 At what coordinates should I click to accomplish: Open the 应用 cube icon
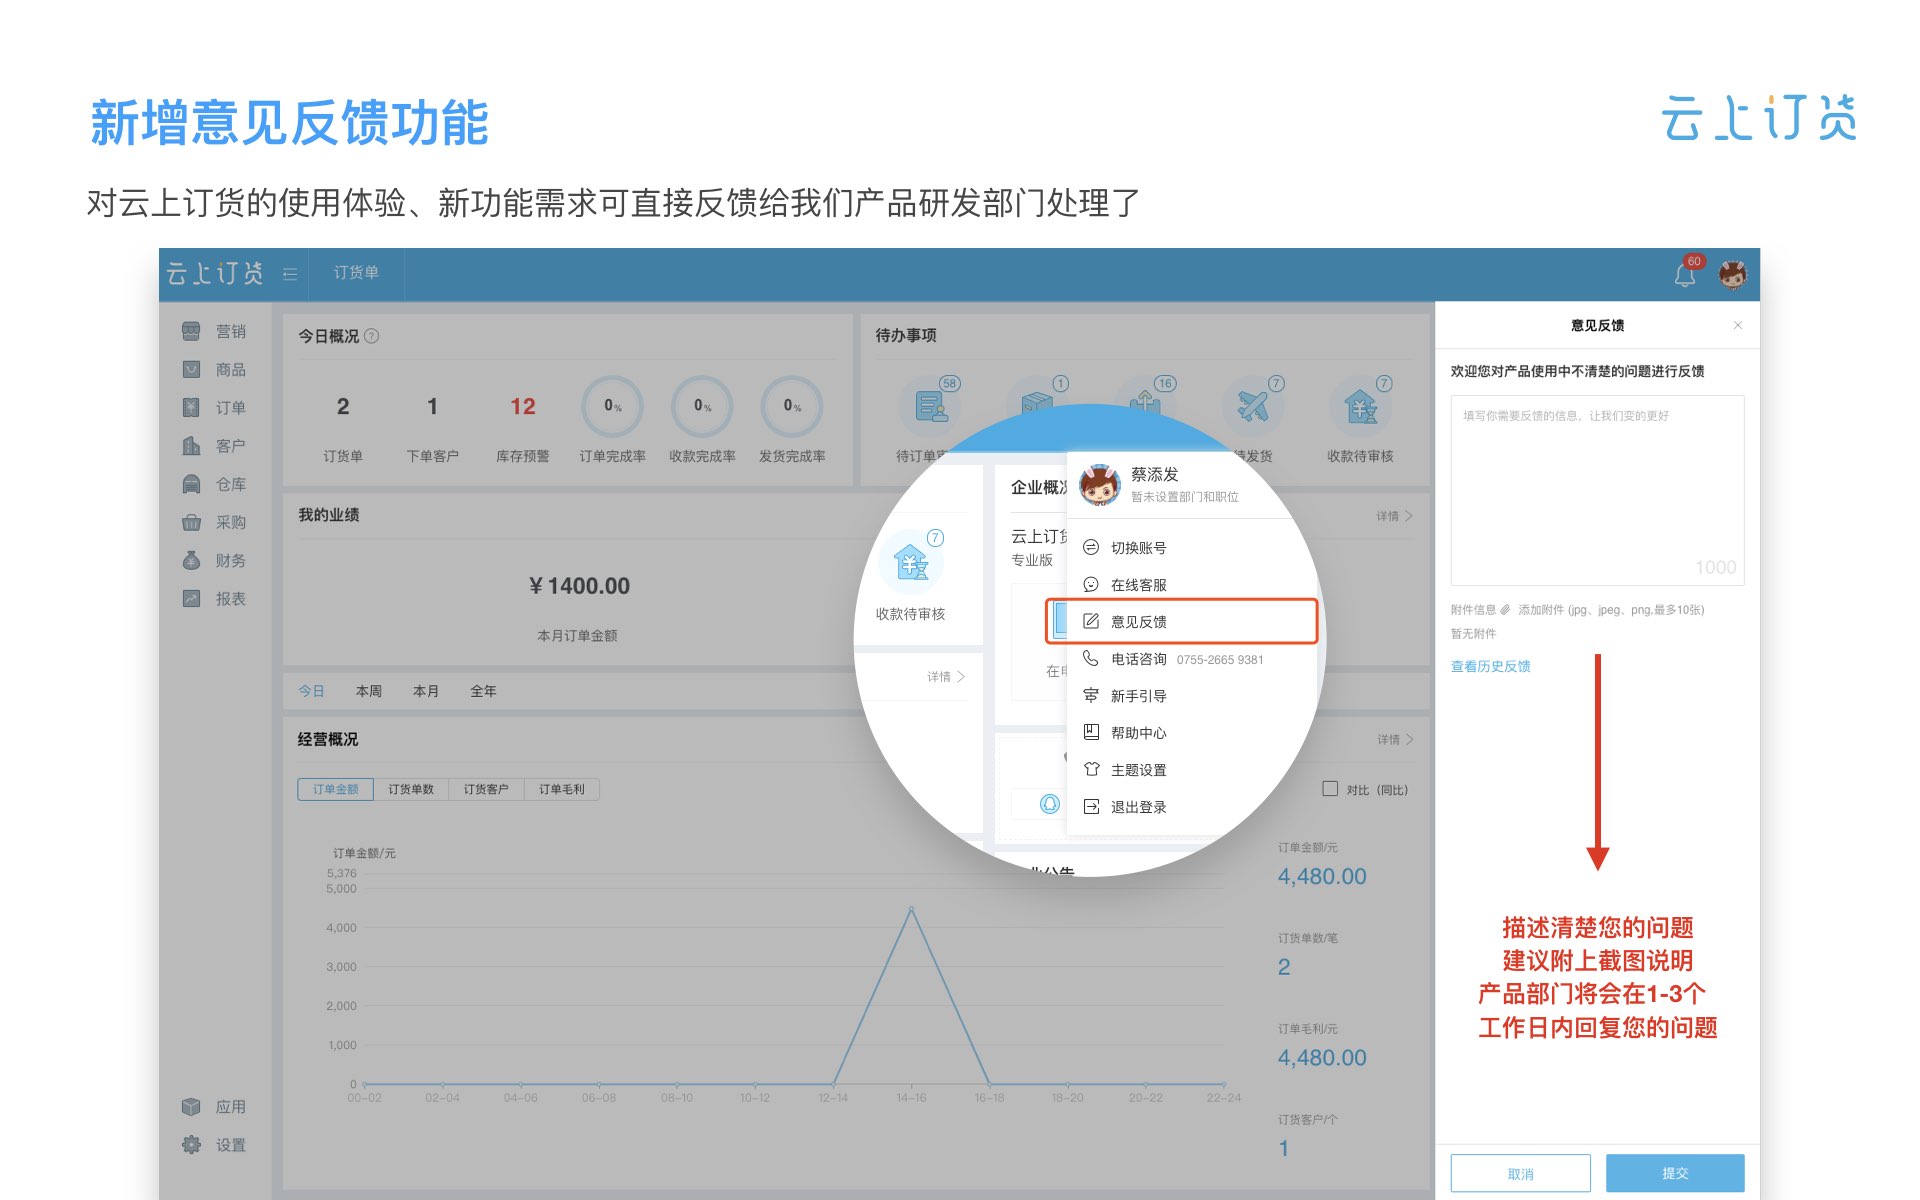point(191,1106)
